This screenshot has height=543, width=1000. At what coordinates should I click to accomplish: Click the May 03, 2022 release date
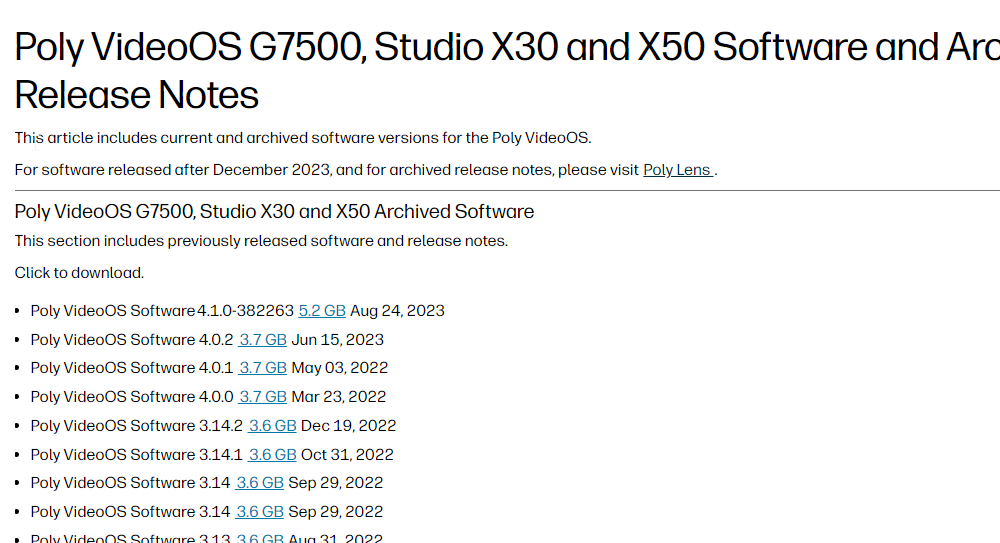coord(340,368)
